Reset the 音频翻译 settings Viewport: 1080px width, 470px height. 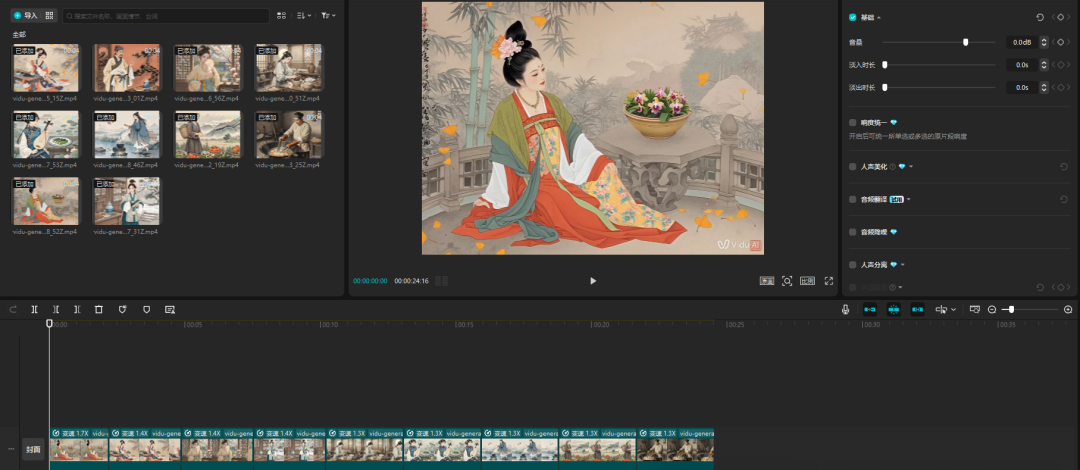click(1064, 199)
